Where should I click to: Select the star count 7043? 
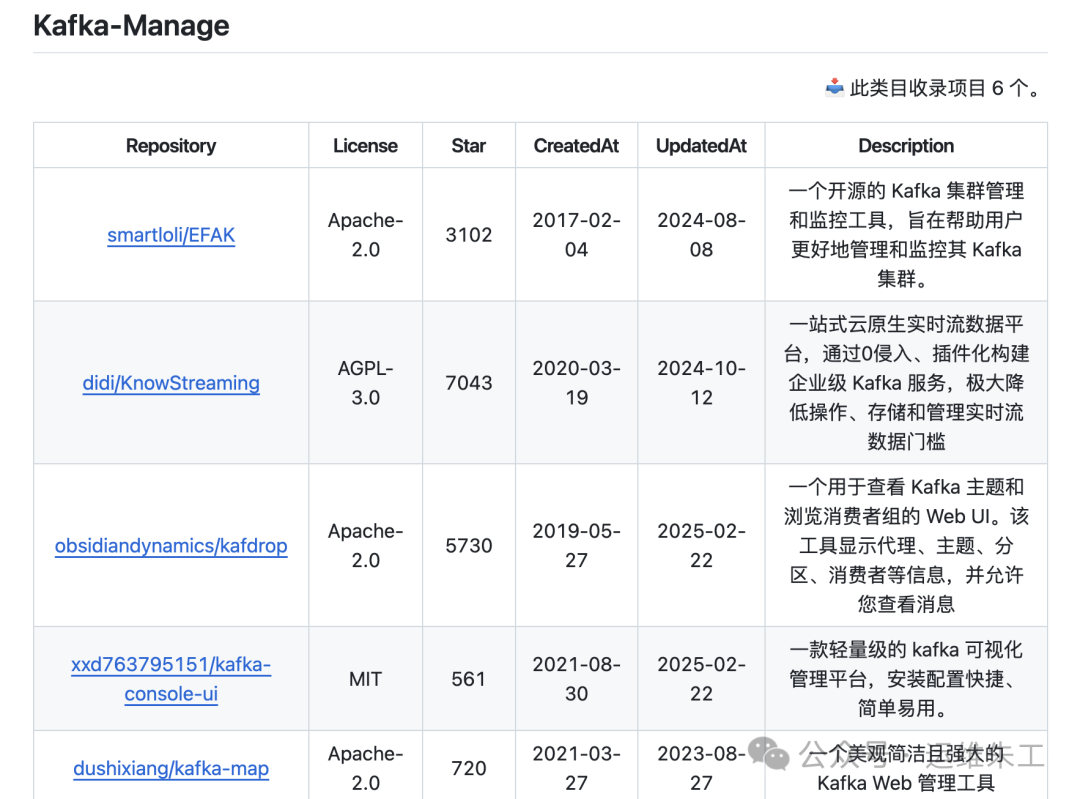[x=468, y=383]
